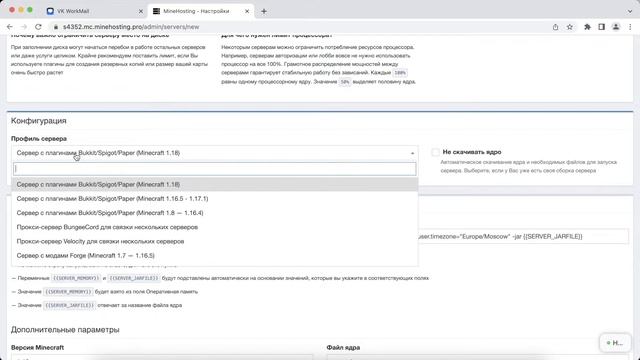Share this page via share icon
640x360 pixels.
555,27
